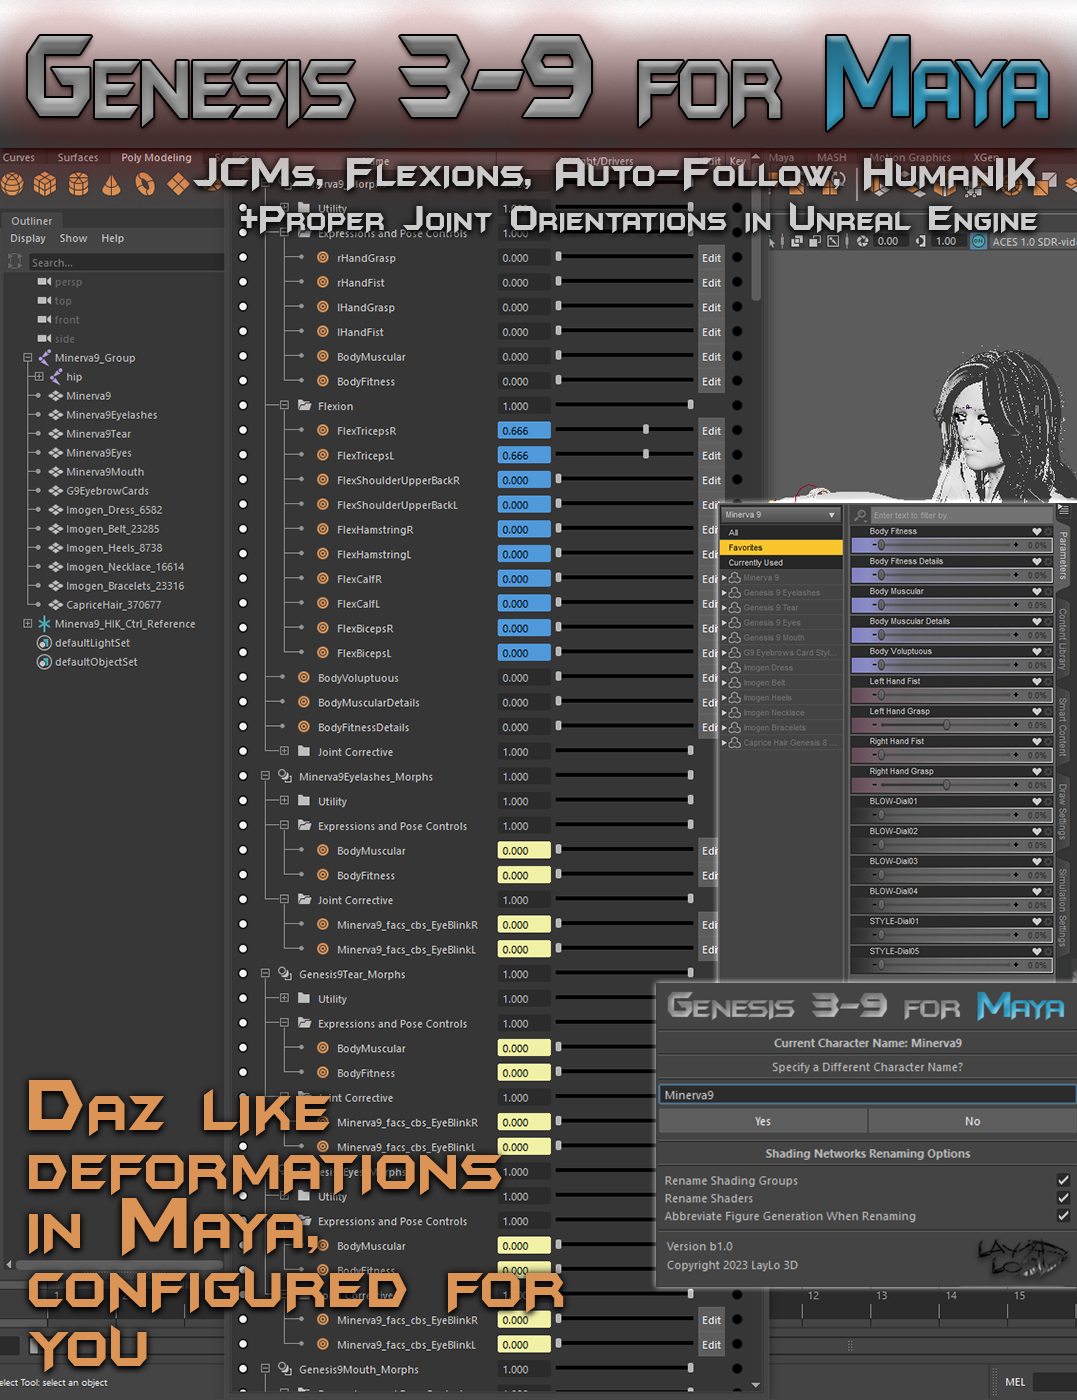Toggle ACES color management ON button
1077x1400 pixels.
pyautogui.click(x=979, y=241)
